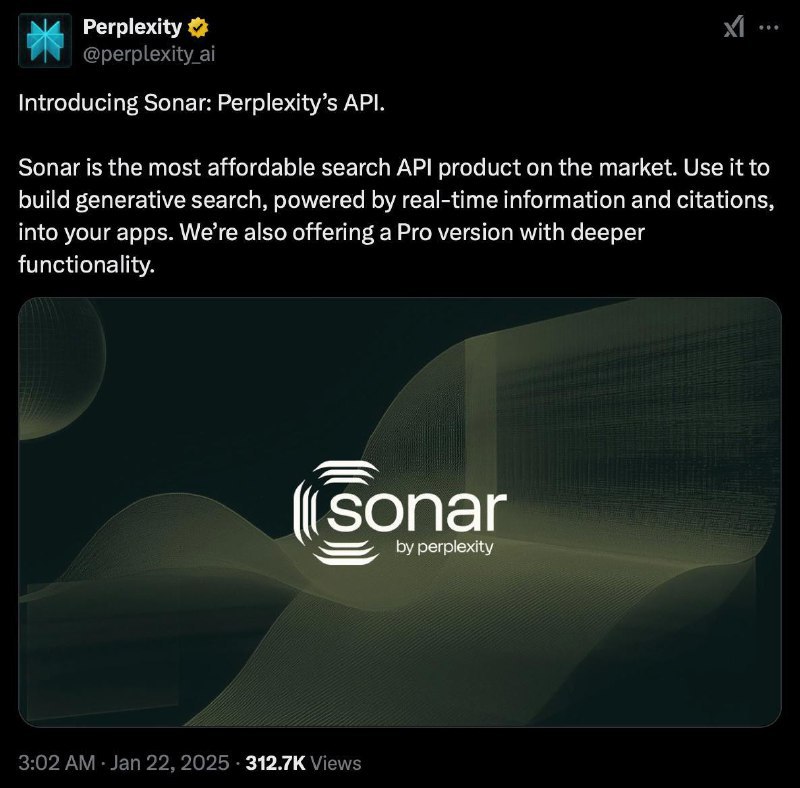Viewport: 800px width, 788px height.
Task: Select the bold 312.7K view count
Action: pyautogui.click(x=275, y=762)
